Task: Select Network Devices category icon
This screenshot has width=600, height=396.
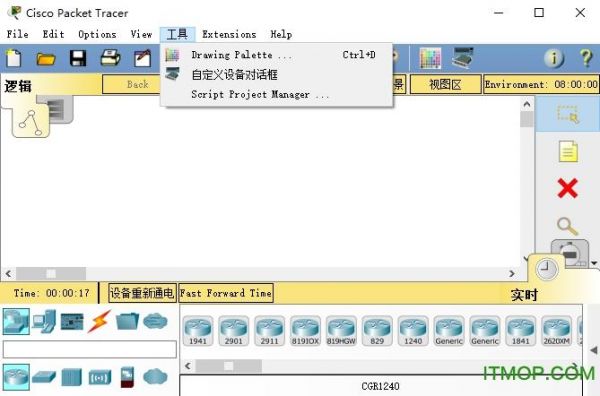Action: [x=16, y=321]
